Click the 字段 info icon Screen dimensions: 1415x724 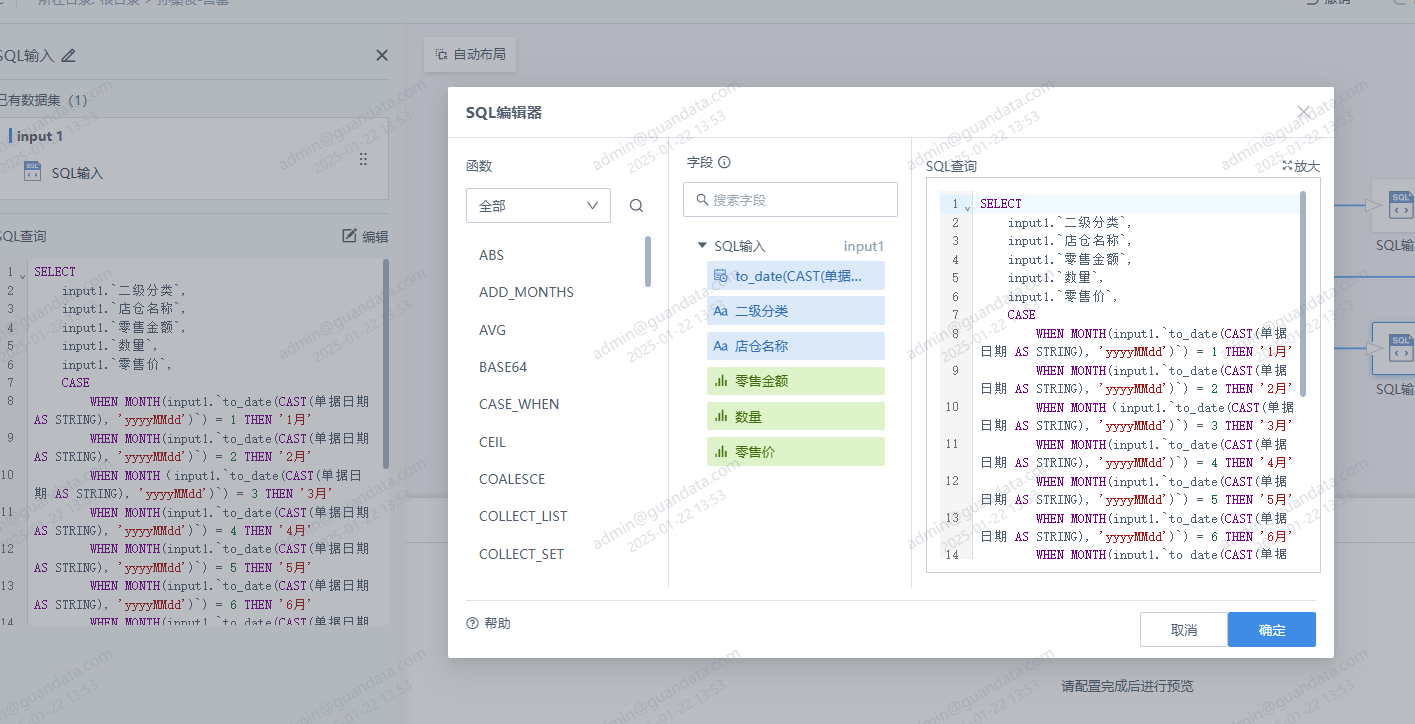725,162
